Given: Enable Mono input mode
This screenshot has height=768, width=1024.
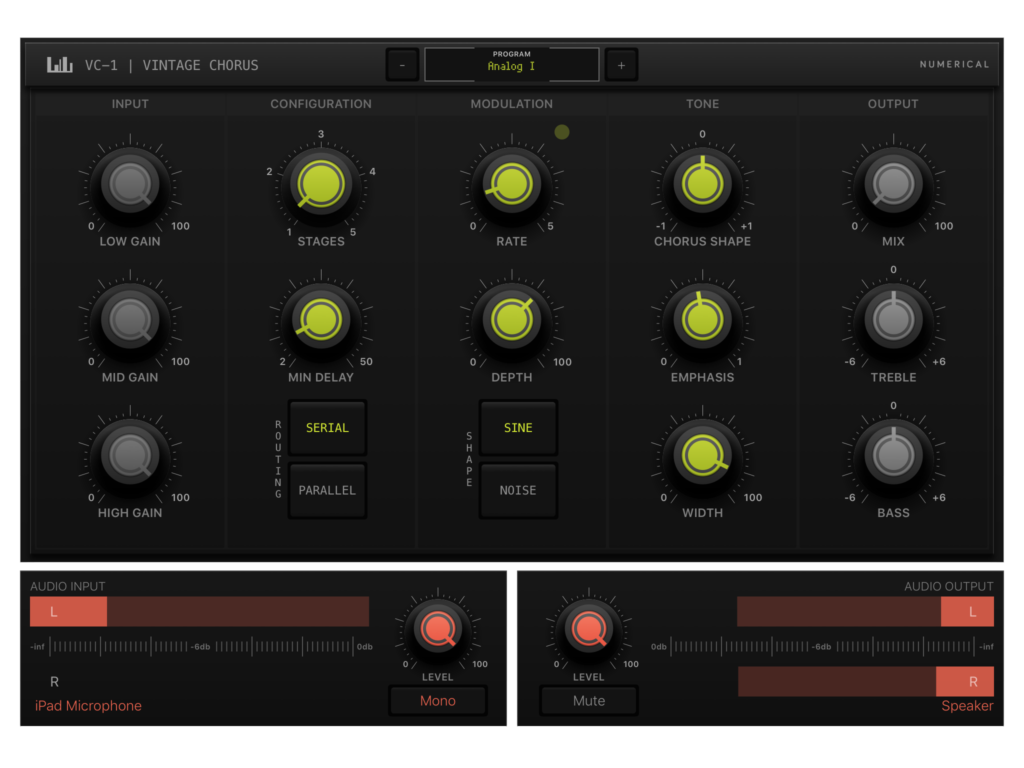Looking at the screenshot, I should (x=438, y=701).
